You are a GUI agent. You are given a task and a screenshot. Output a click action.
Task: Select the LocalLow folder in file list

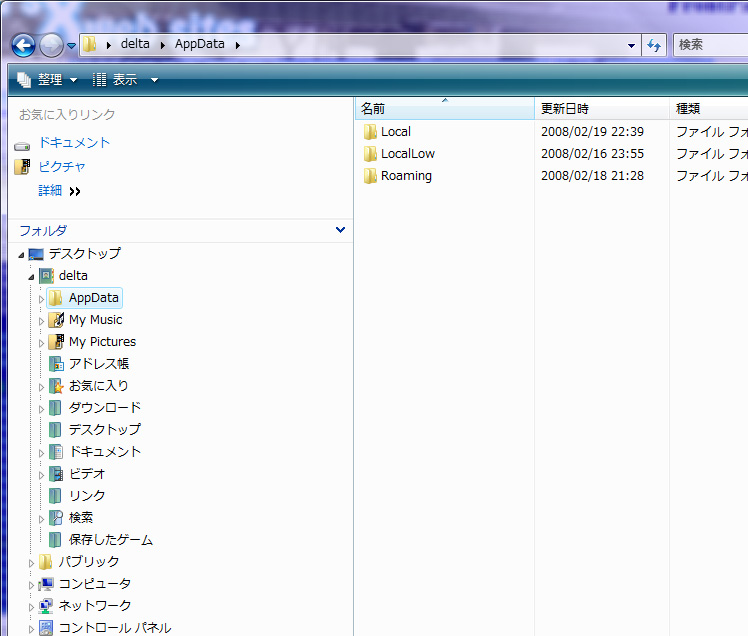[x=407, y=154]
